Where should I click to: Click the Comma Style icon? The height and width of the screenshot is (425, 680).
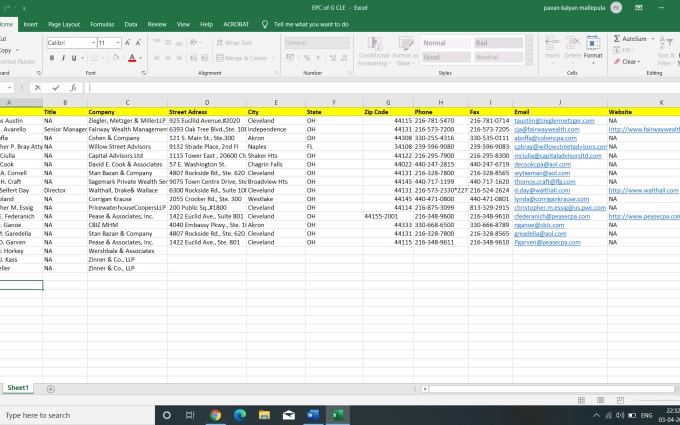tap(318, 58)
